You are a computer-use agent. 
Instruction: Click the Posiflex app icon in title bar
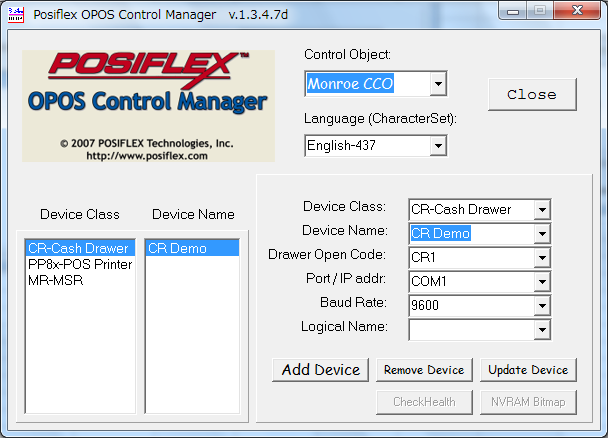[16, 15]
